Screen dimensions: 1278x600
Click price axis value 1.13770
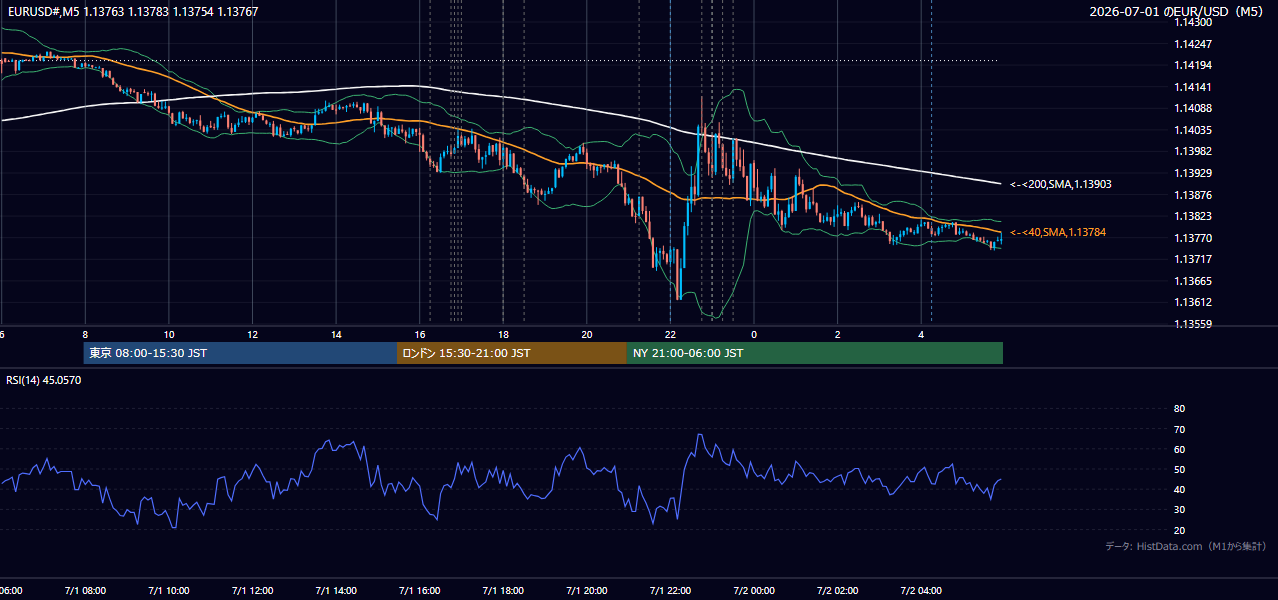pos(1194,238)
